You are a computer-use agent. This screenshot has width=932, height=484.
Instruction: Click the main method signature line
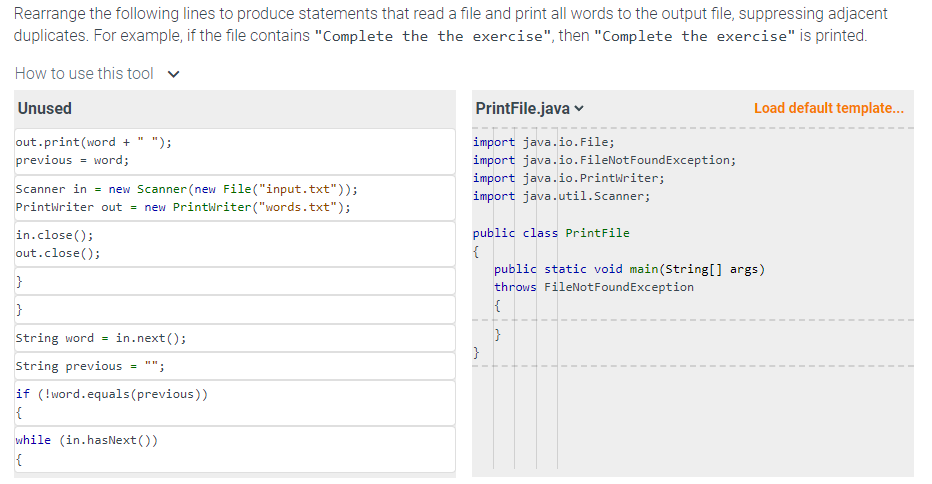click(x=630, y=269)
